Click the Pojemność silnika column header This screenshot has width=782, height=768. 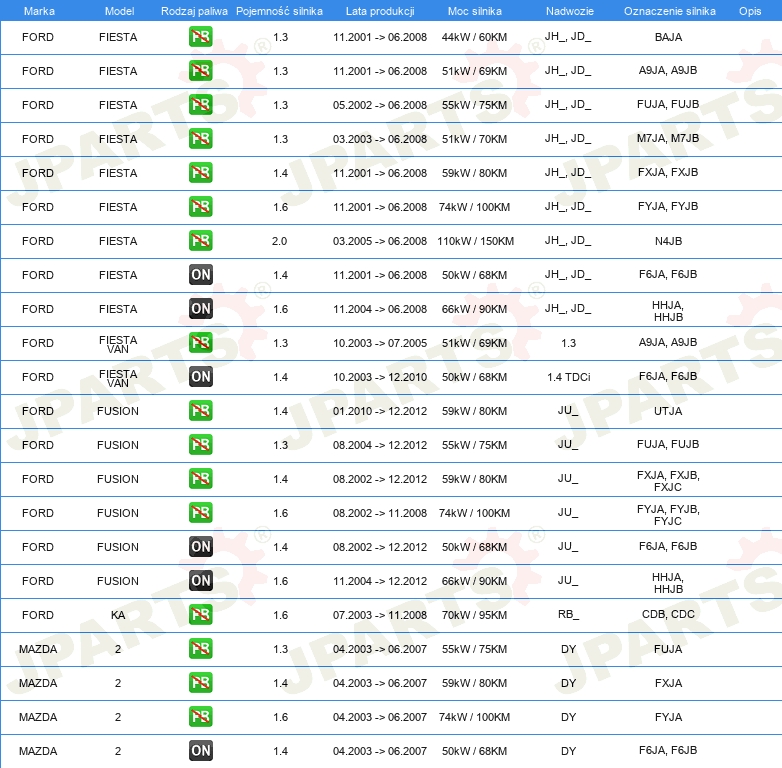click(279, 11)
